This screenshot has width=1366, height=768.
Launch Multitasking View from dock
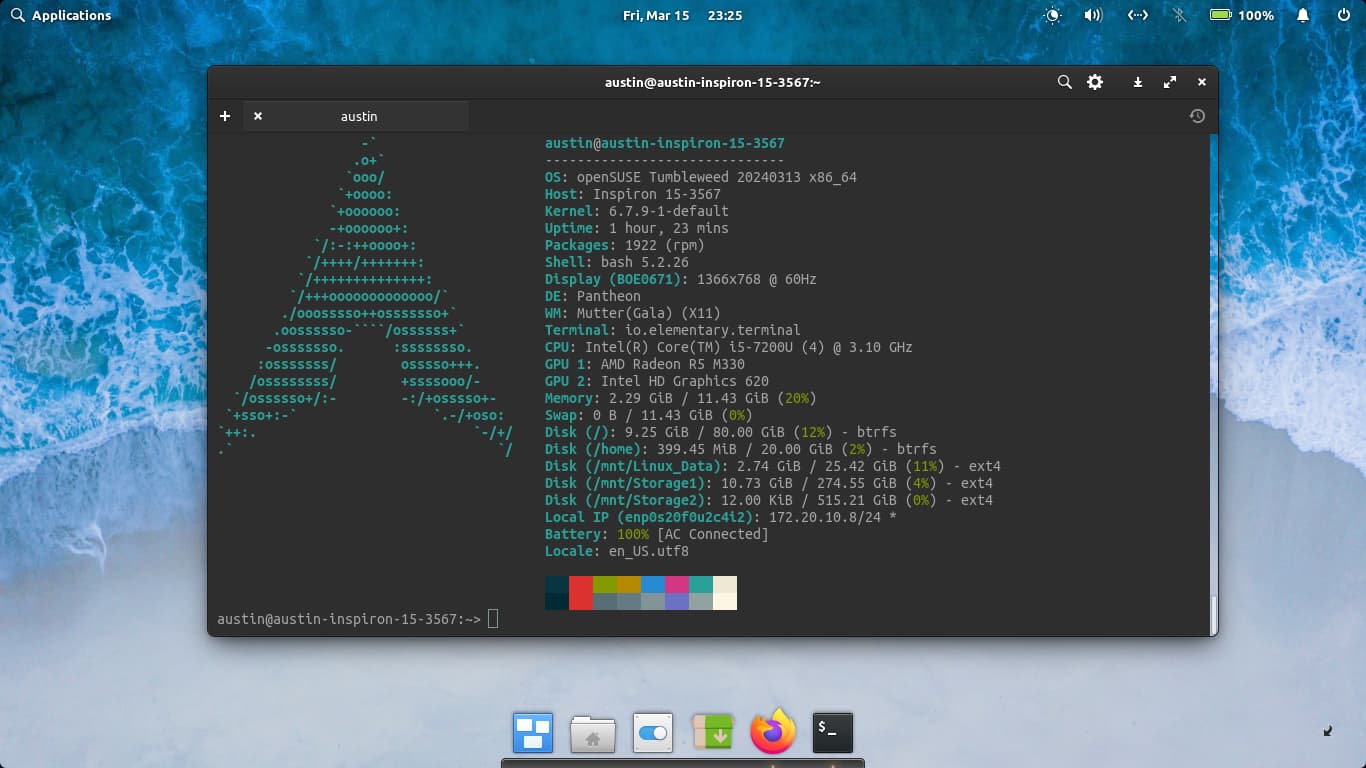[533, 732]
